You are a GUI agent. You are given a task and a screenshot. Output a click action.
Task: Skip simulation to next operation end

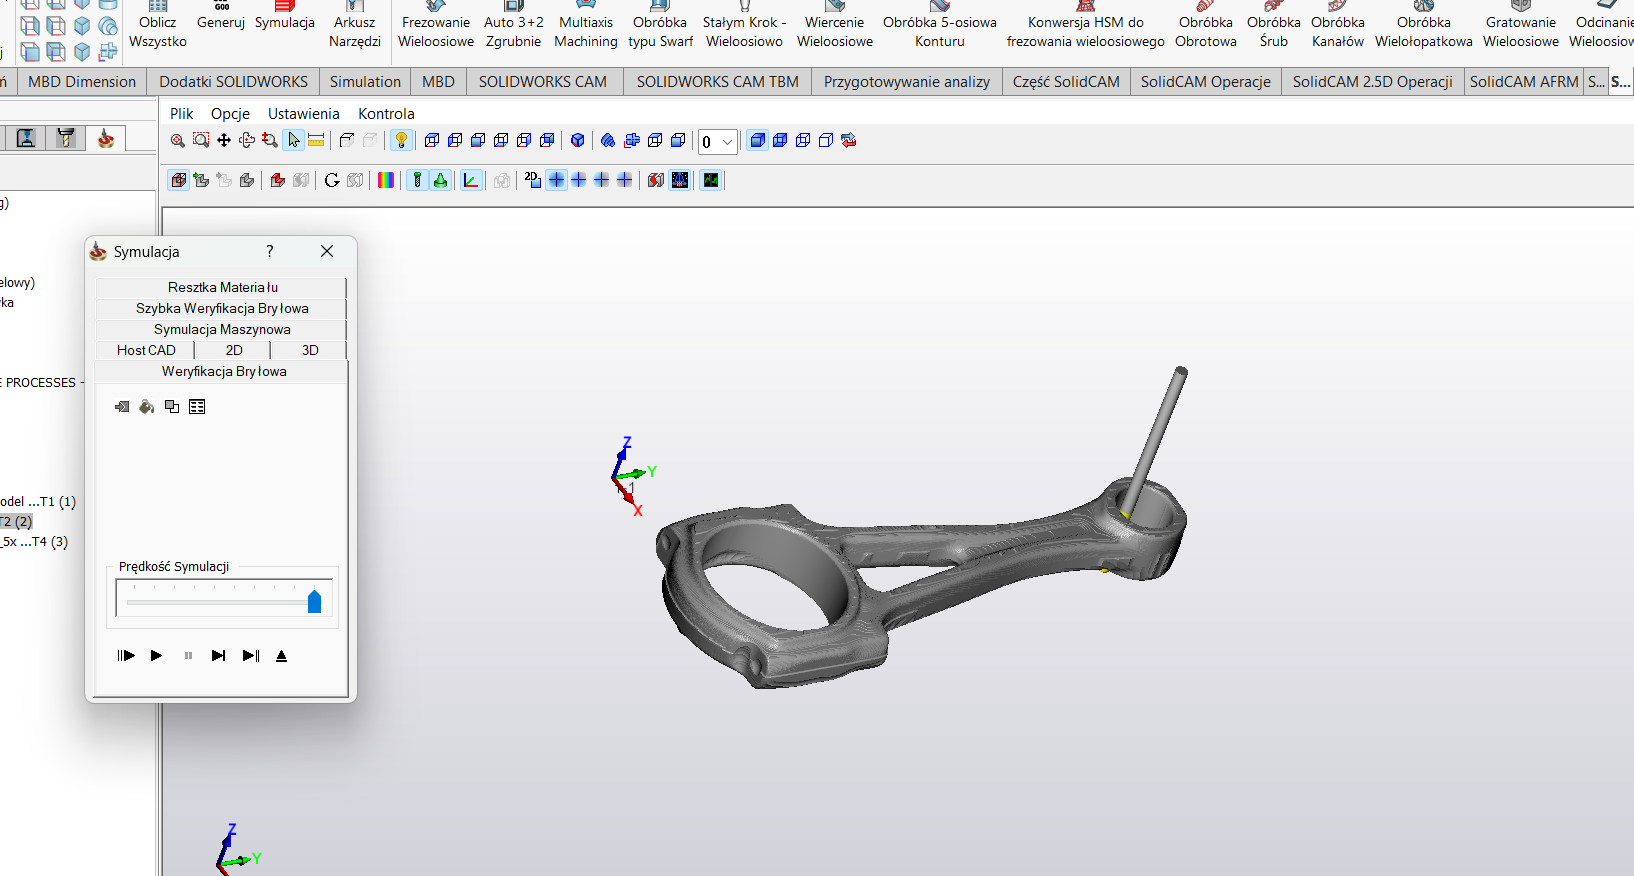pyautogui.click(x=251, y=656)
